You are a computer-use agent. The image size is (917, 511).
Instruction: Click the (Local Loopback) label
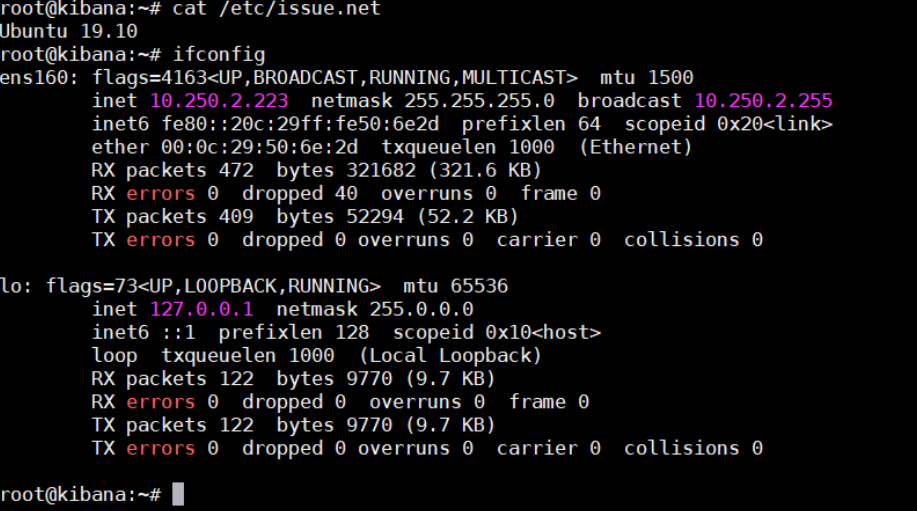coord(450,355)
